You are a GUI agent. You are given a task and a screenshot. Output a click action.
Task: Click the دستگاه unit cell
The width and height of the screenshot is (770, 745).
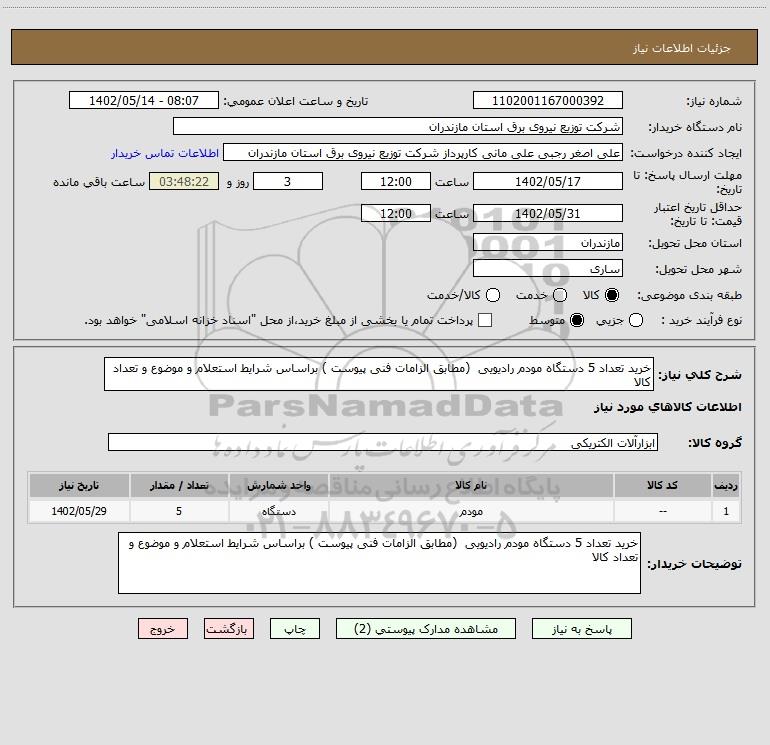click(278, 511)
